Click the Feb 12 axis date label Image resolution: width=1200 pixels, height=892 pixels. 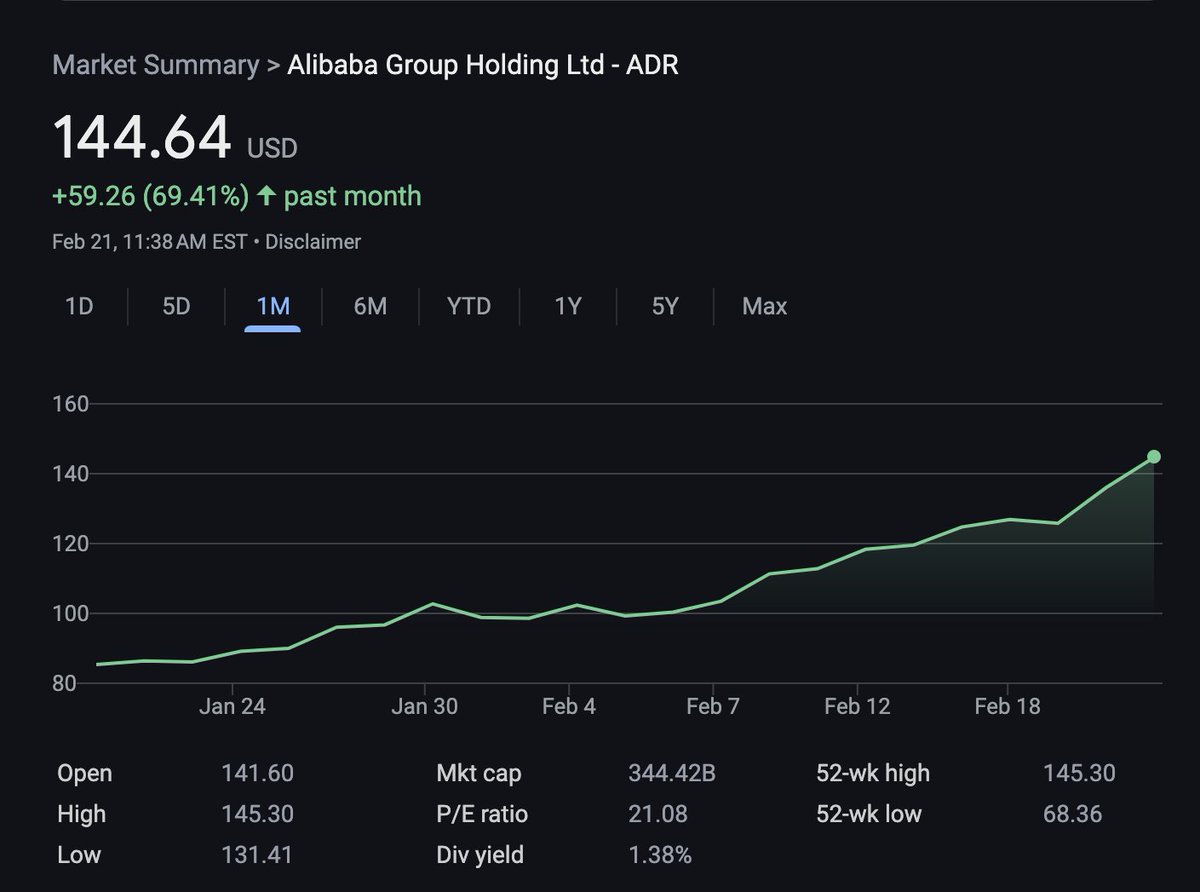coord(857,706)
